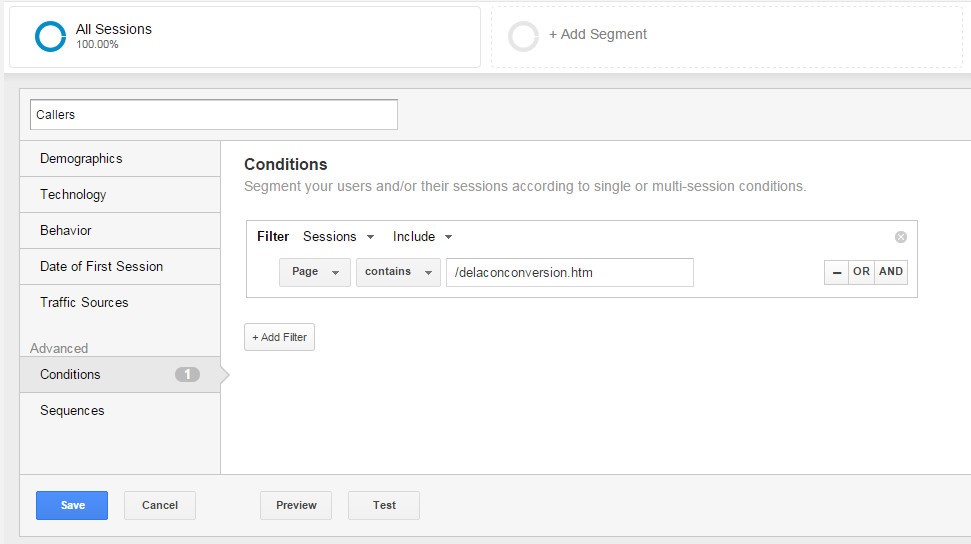Add an OR condition
Screen dimensions: 971x544
coord(861,272)
